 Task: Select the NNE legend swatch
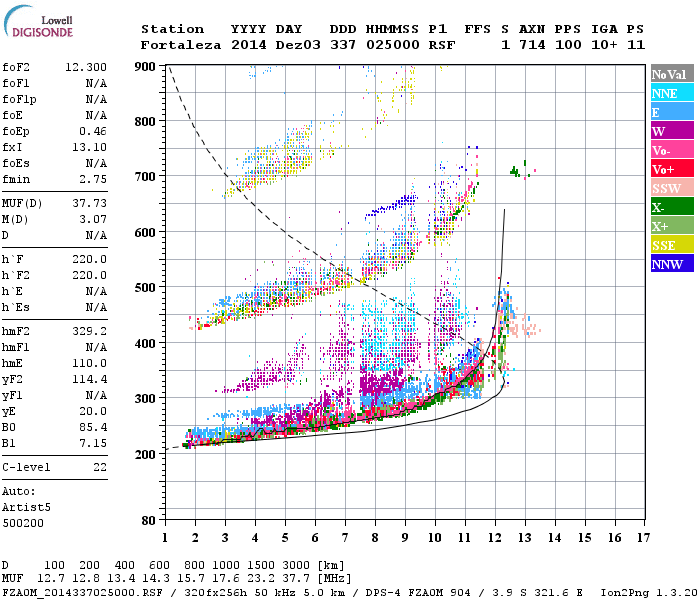[x=672, y=92]
